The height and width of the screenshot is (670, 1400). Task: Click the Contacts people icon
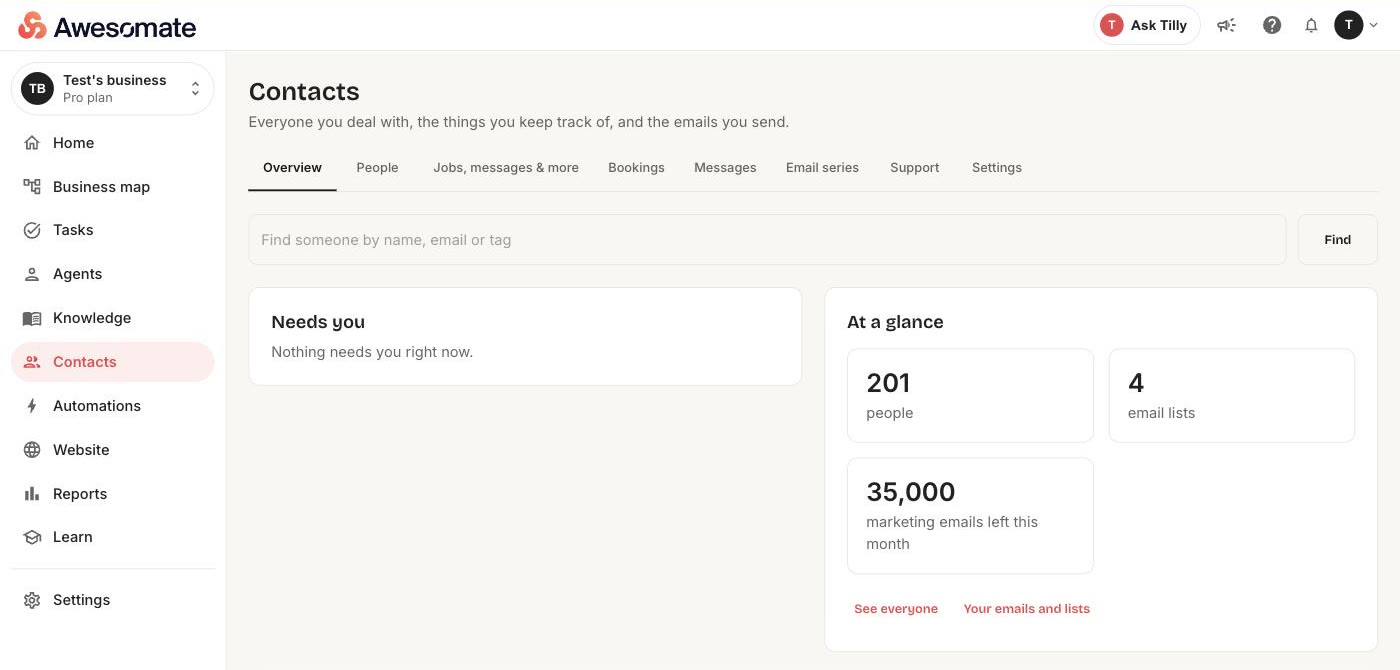[x=32, y=362]
